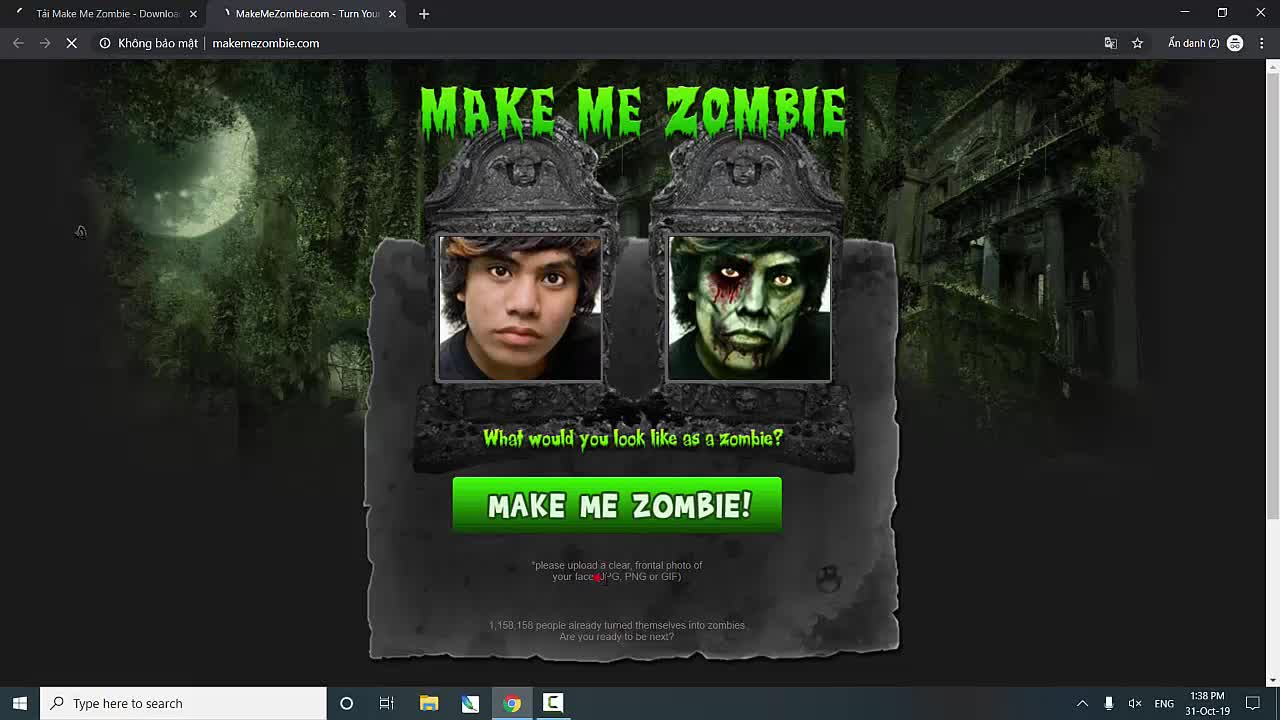Close the MakeMeZombie.com tab
Screen dimensions: 1280x720
(392, 14)
